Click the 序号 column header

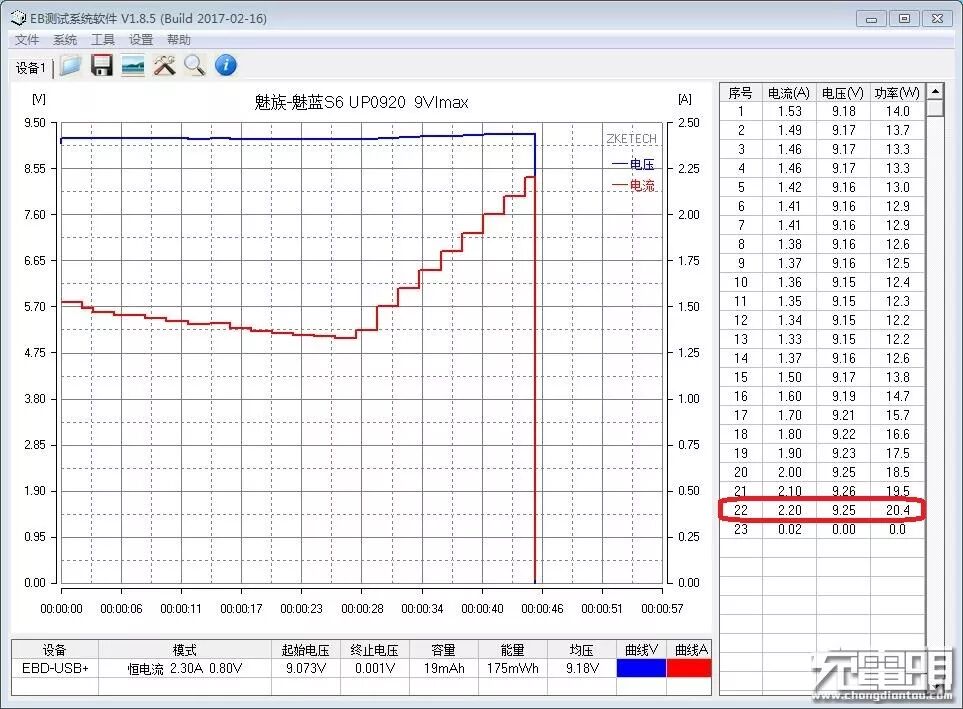pyautogui.click(x=740, y=93)
